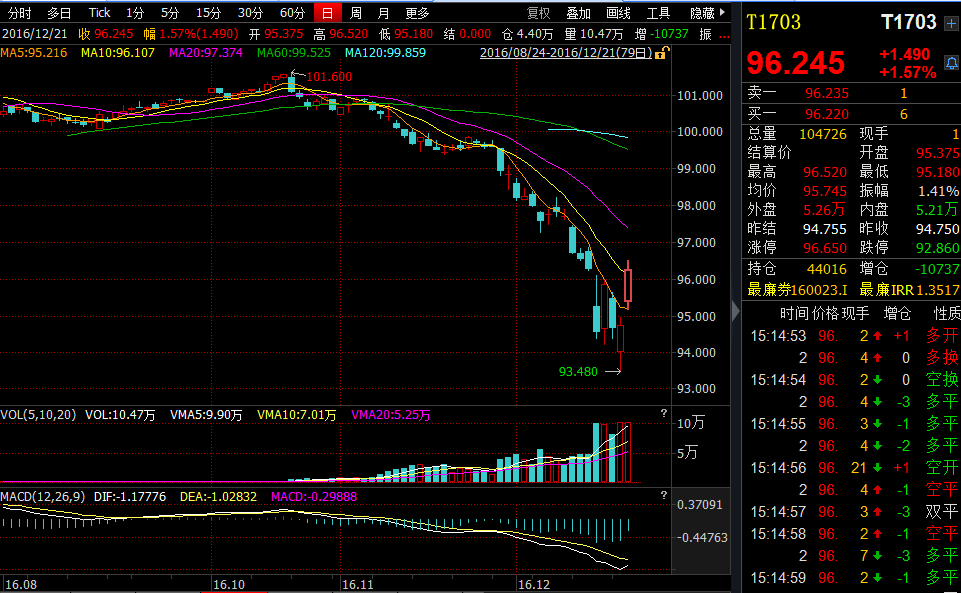This screenshot has height=593, width=961.
Task: Click the 最廉券160023.I bond label
Action: point(797,290)
